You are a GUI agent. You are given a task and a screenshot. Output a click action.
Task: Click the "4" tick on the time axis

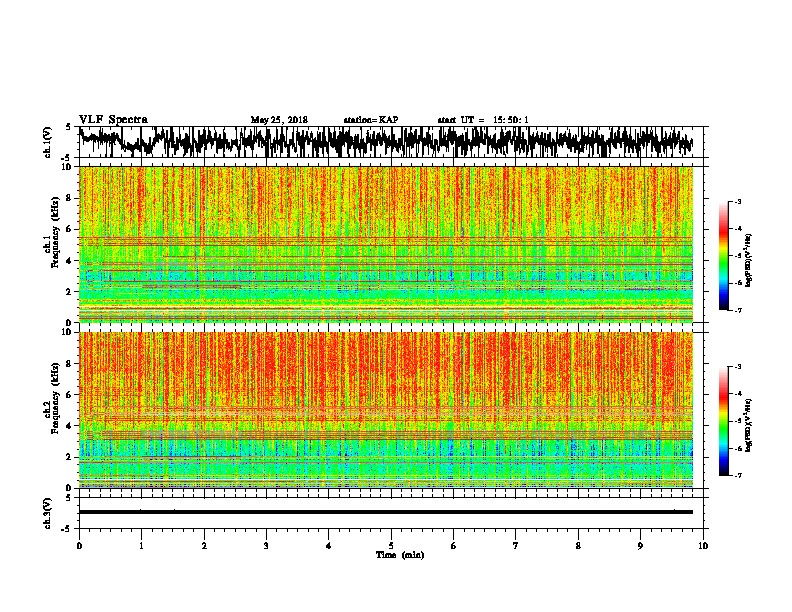[329, 546]
